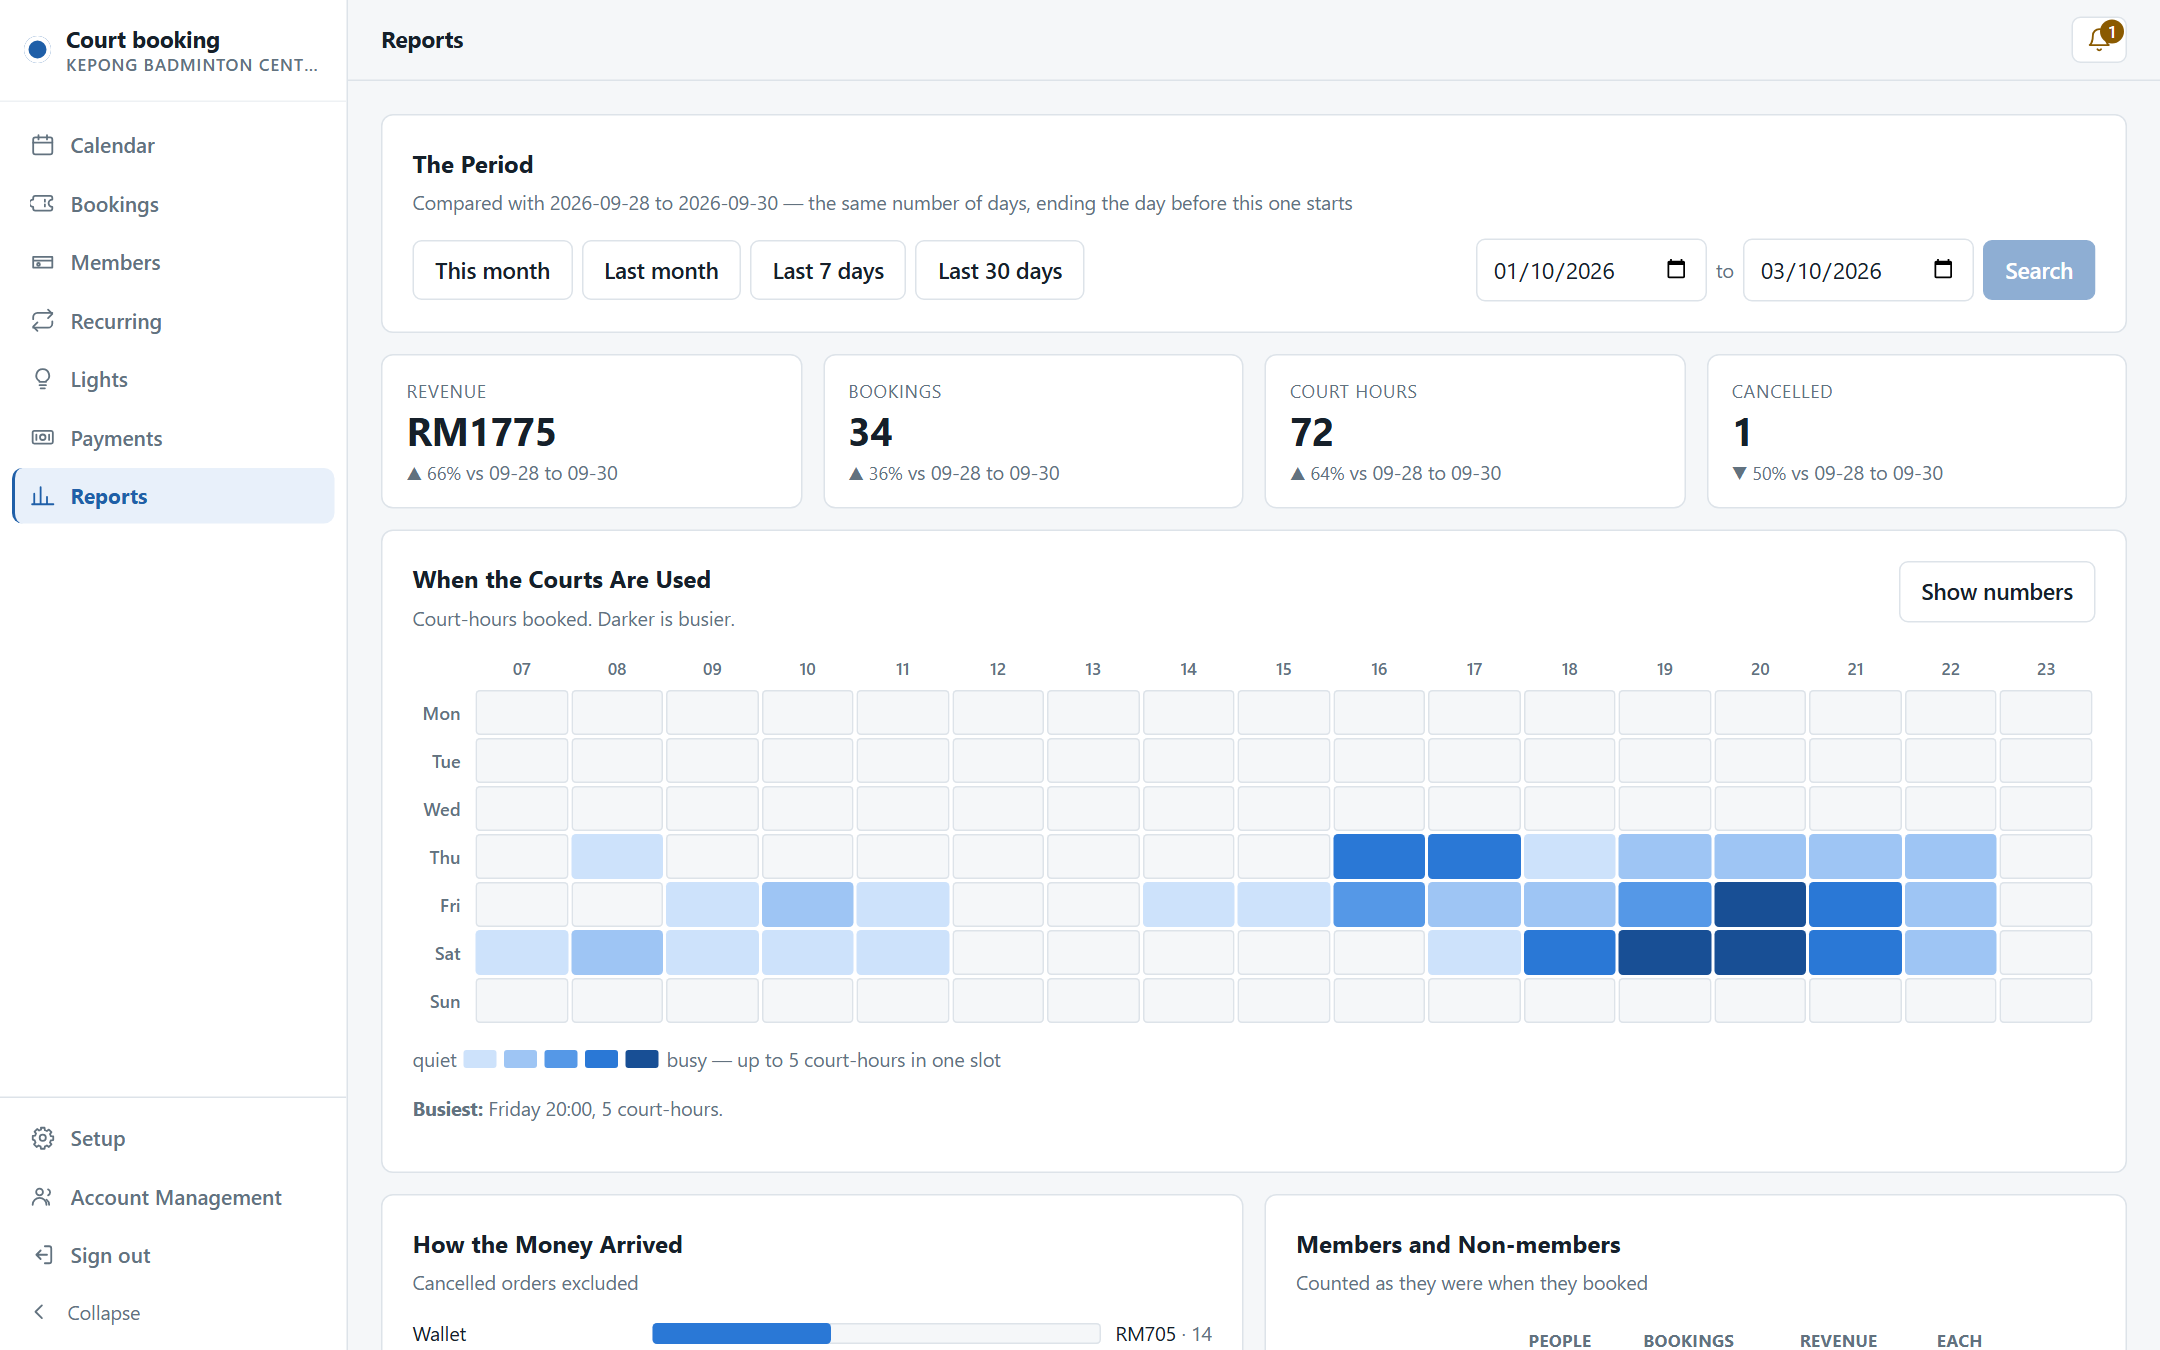Click the Court Hours 72 card
The height and width of the screenshot is (1350, 2160).
[x=1475, y=431]
